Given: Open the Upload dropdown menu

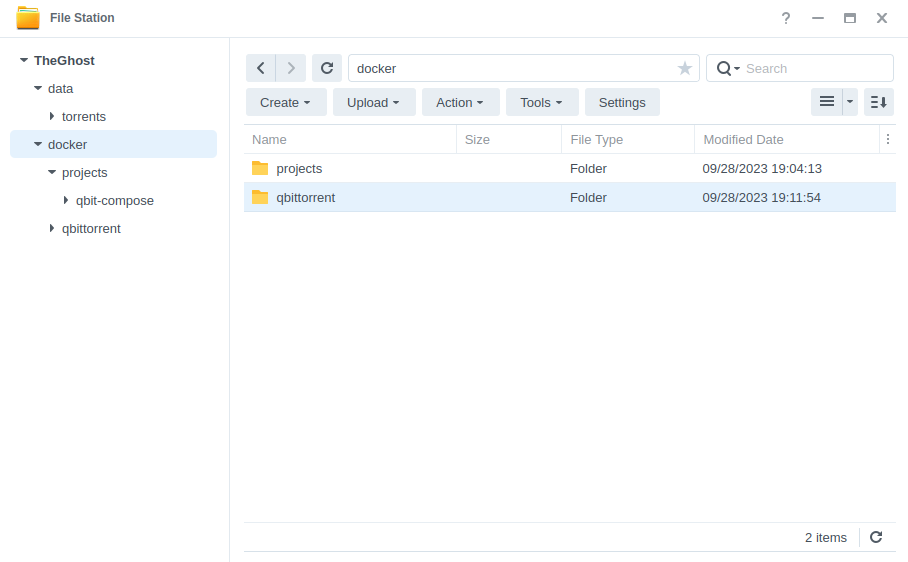Looking at the screenshot, I should tap(374, 102).
